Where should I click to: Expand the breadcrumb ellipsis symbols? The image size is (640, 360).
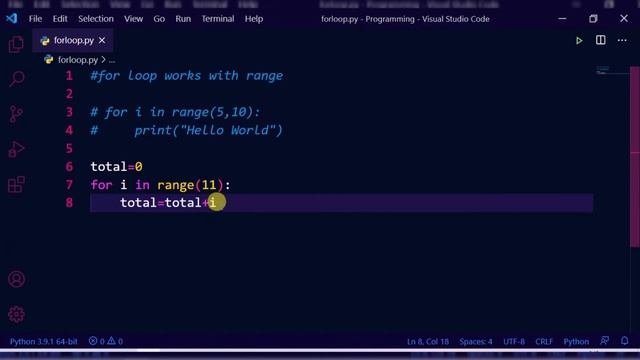click(x=112, y=60)
